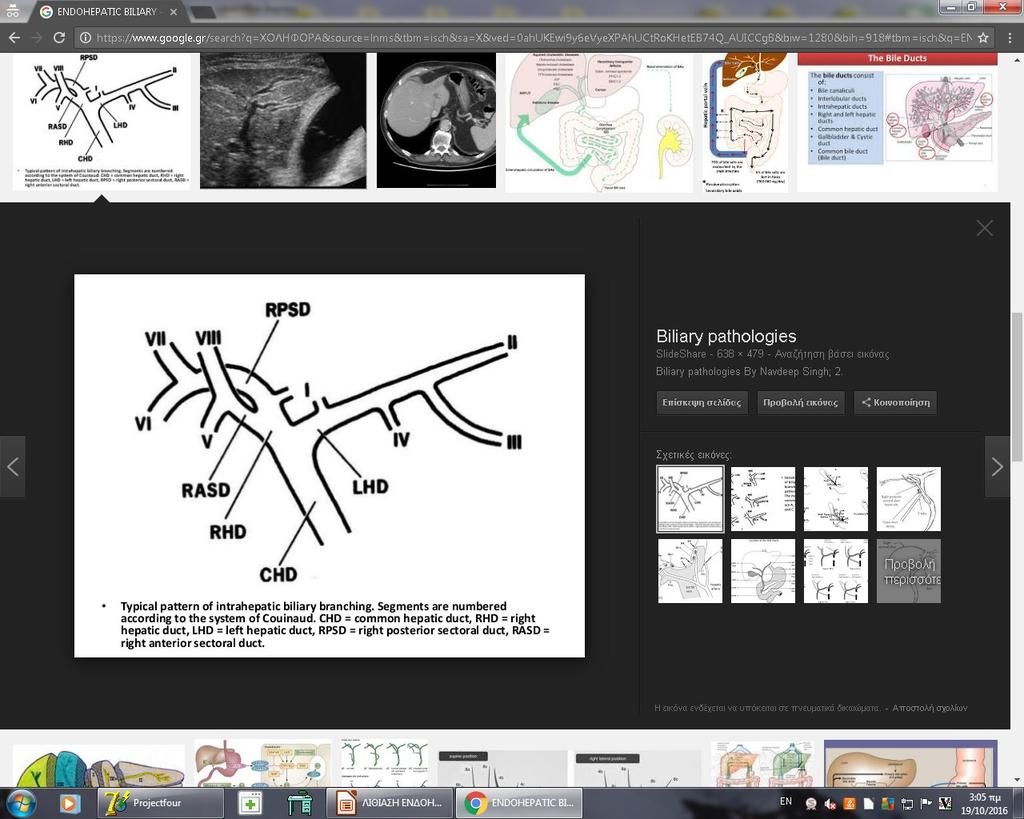Switch to Chrome ENDOHEPATIC BI... taskbar button
Image resolution: width=1024 pixels, height=819 pixels.
519,803
